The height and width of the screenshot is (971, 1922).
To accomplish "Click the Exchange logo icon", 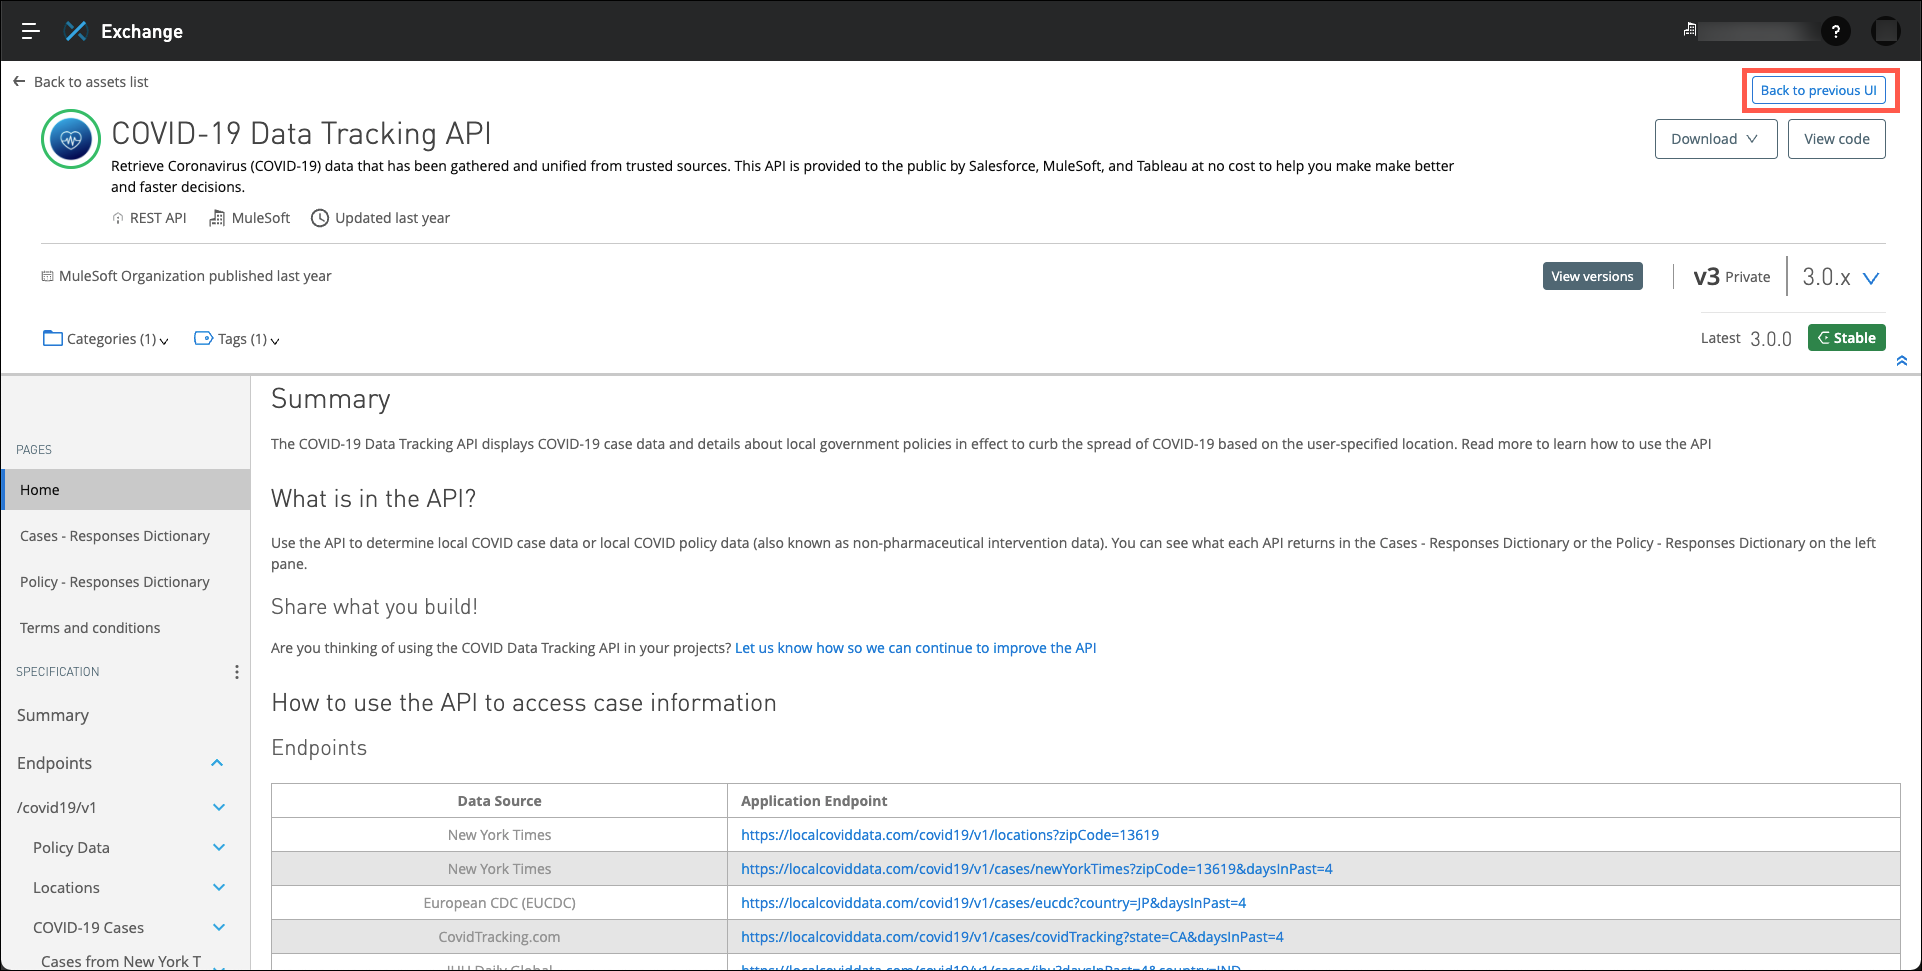I will pos(76,31).
